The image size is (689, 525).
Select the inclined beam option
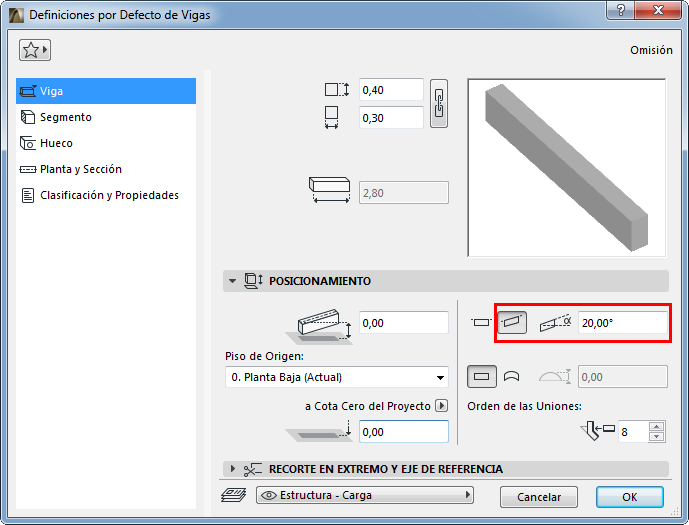(512, 322)
